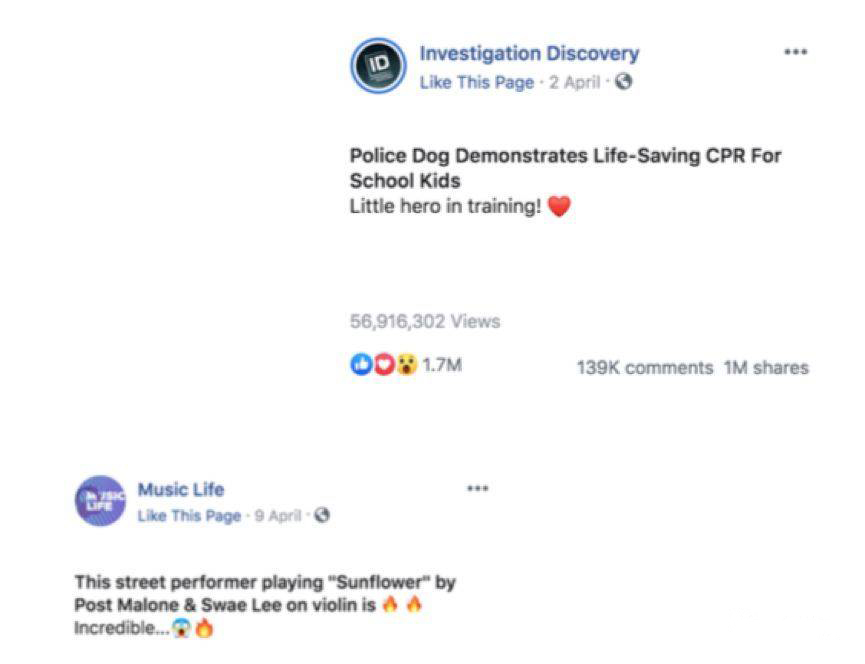
Task: View the 139K comments
Action: pos(645,367)
